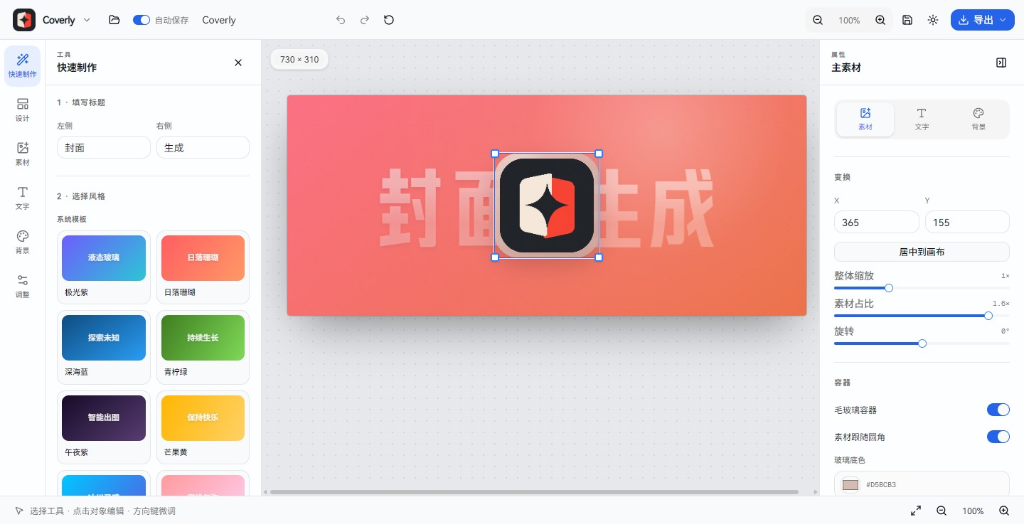Open the folder icon in top bar
Viewport: 1024px width, 524px height.
(x=114, y=20)
